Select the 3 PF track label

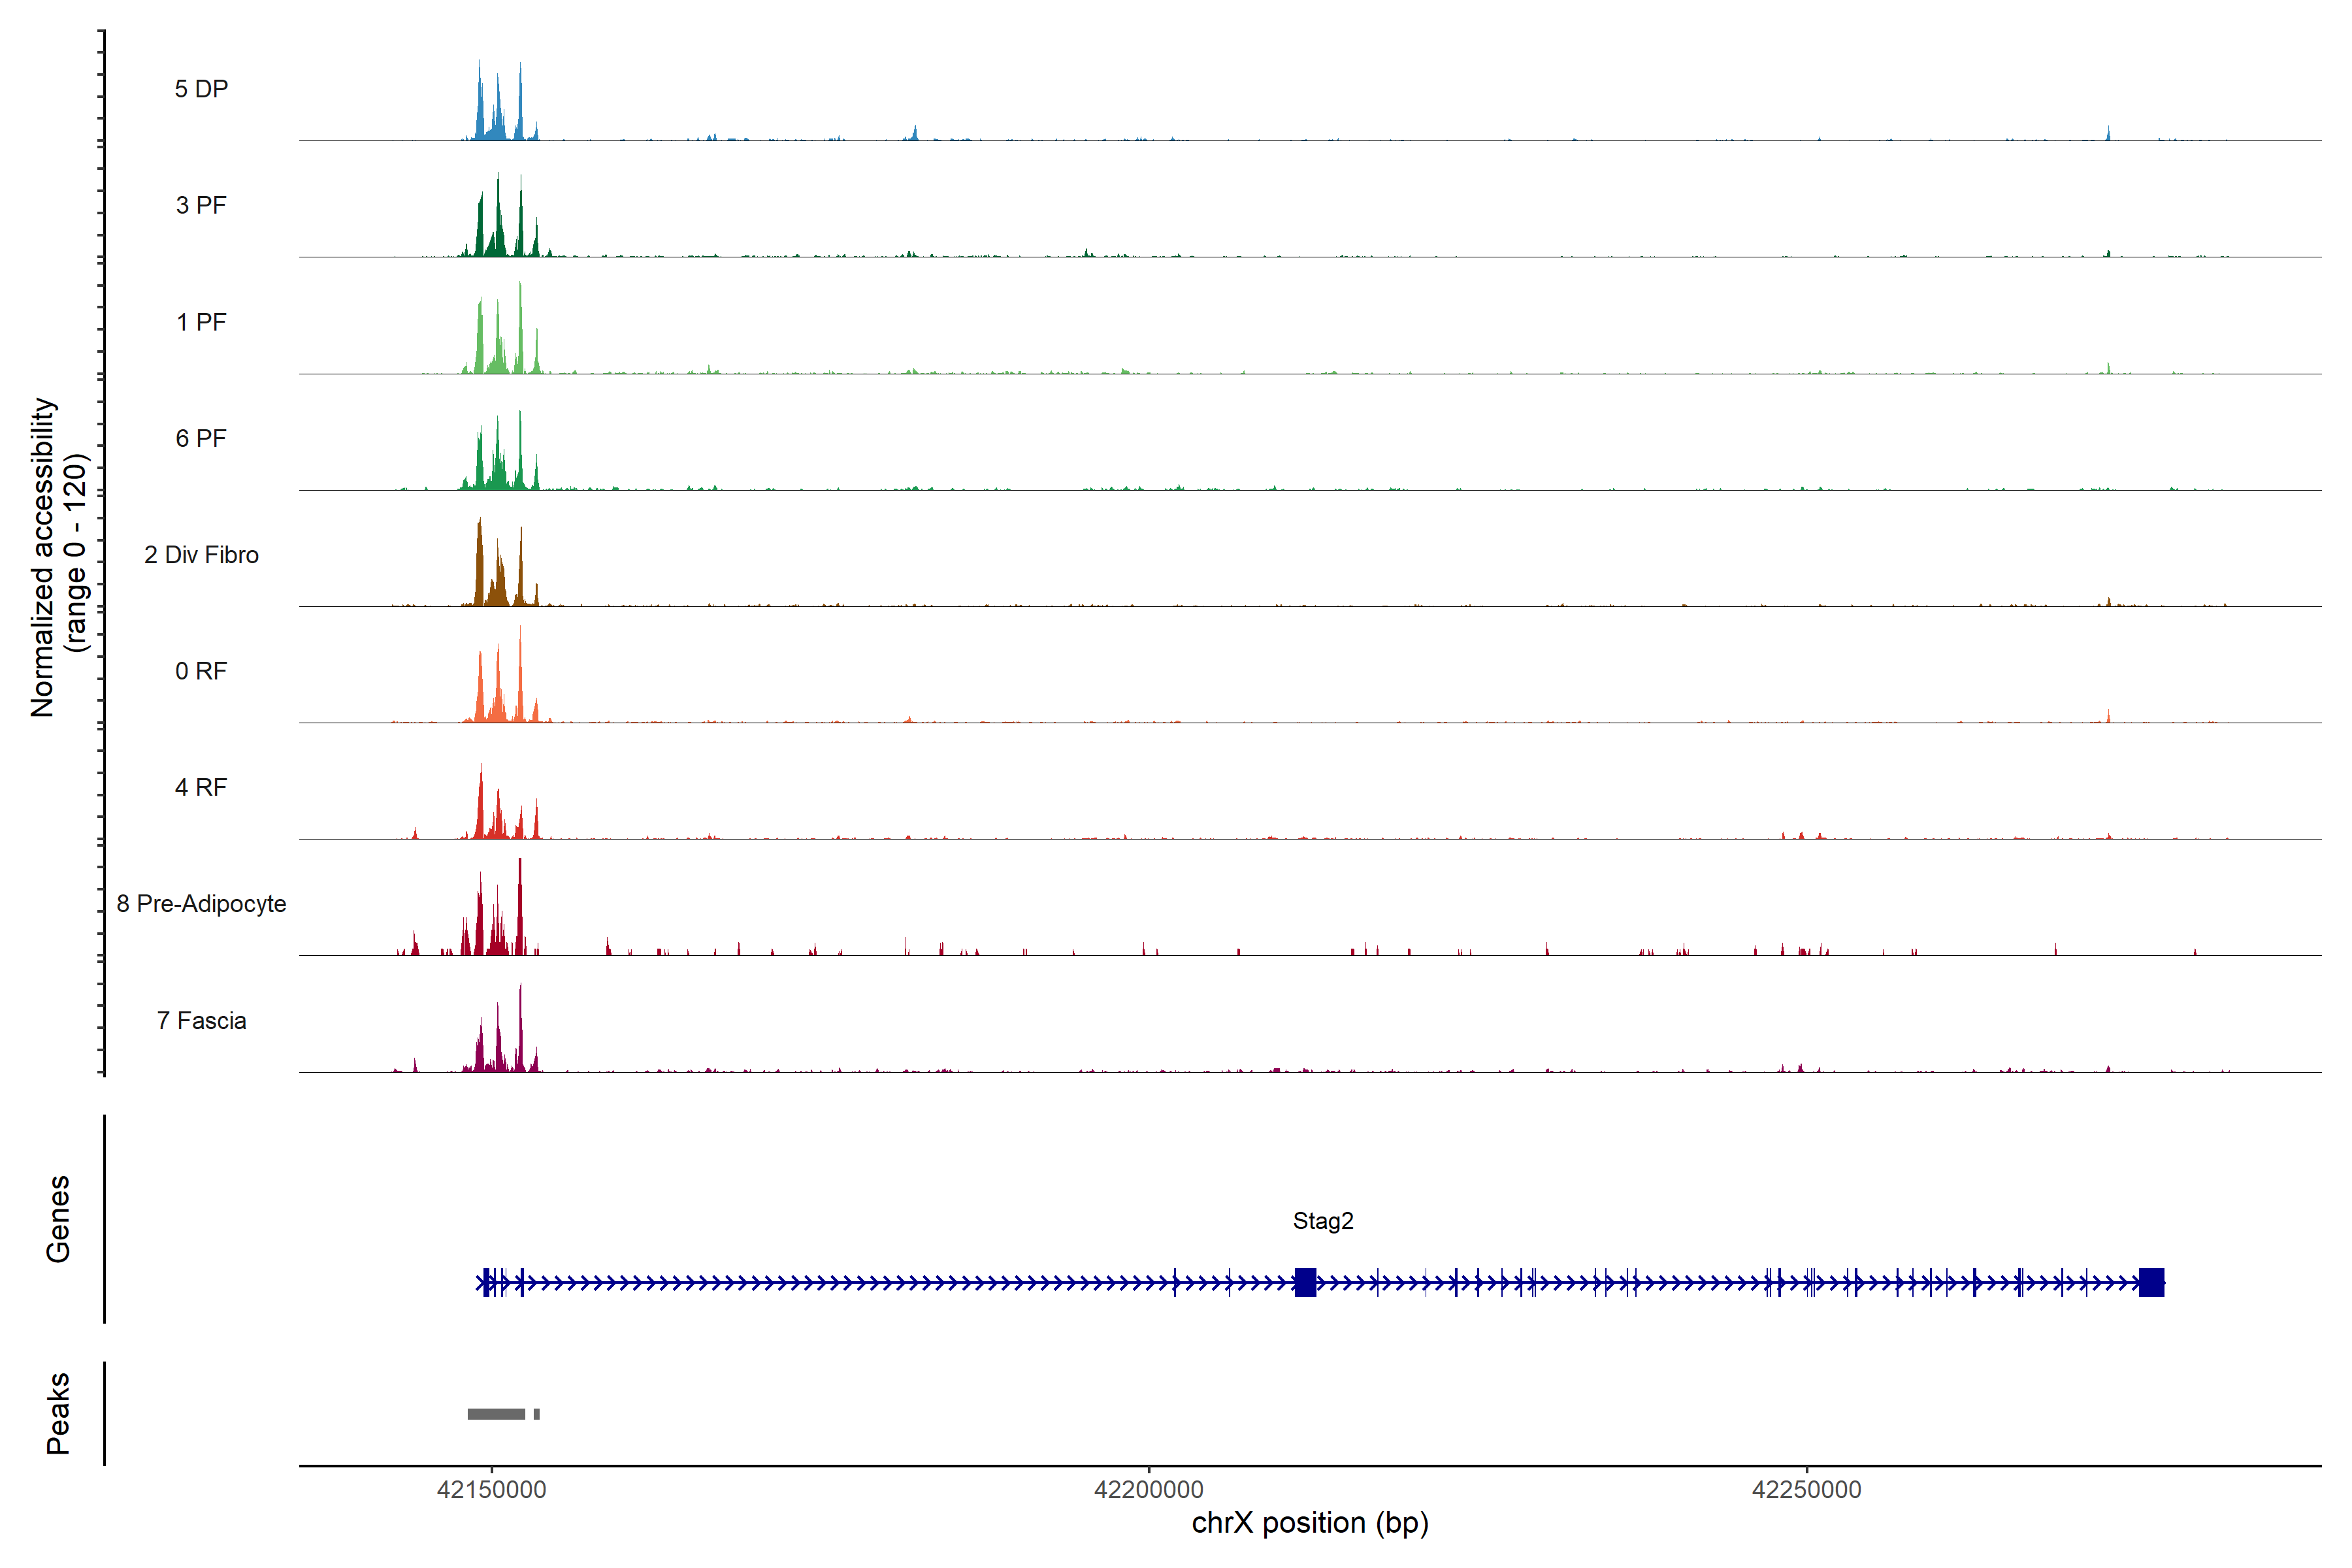[201, 205]
